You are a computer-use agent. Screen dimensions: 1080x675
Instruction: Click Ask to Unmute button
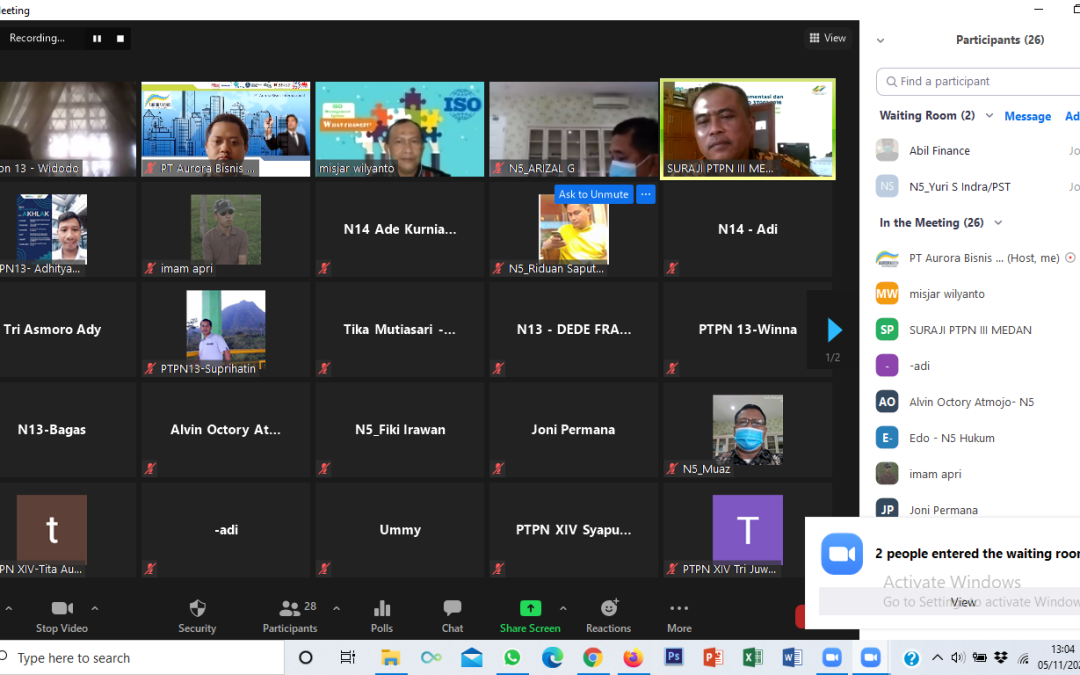click(x=593, y=195)
